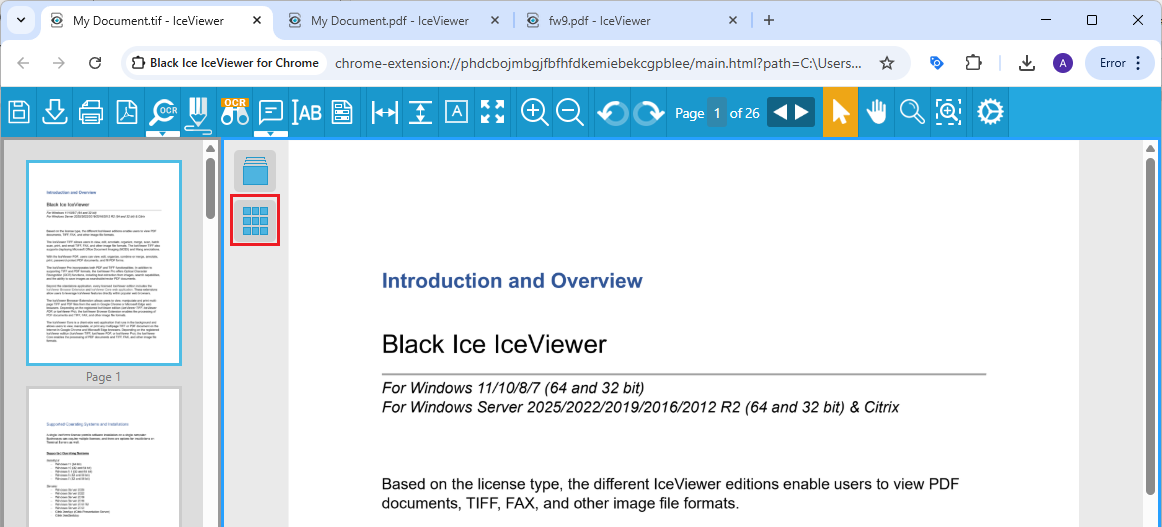Viewport: 1162px width, 527px height.
Task: Fit page to height
Action: pyautogui.click(x=420, y=113)
